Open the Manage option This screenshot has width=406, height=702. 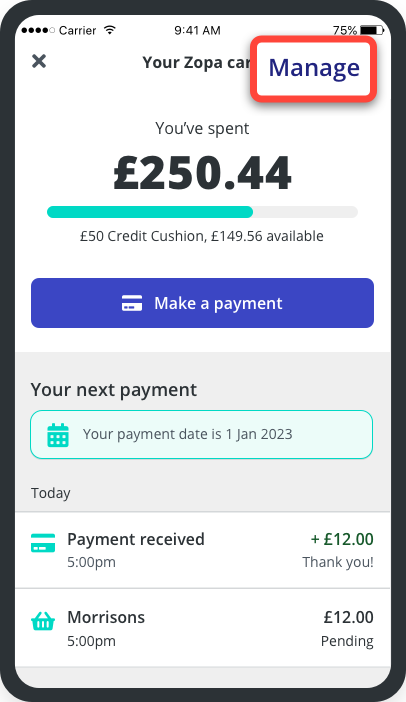point(314,68)
